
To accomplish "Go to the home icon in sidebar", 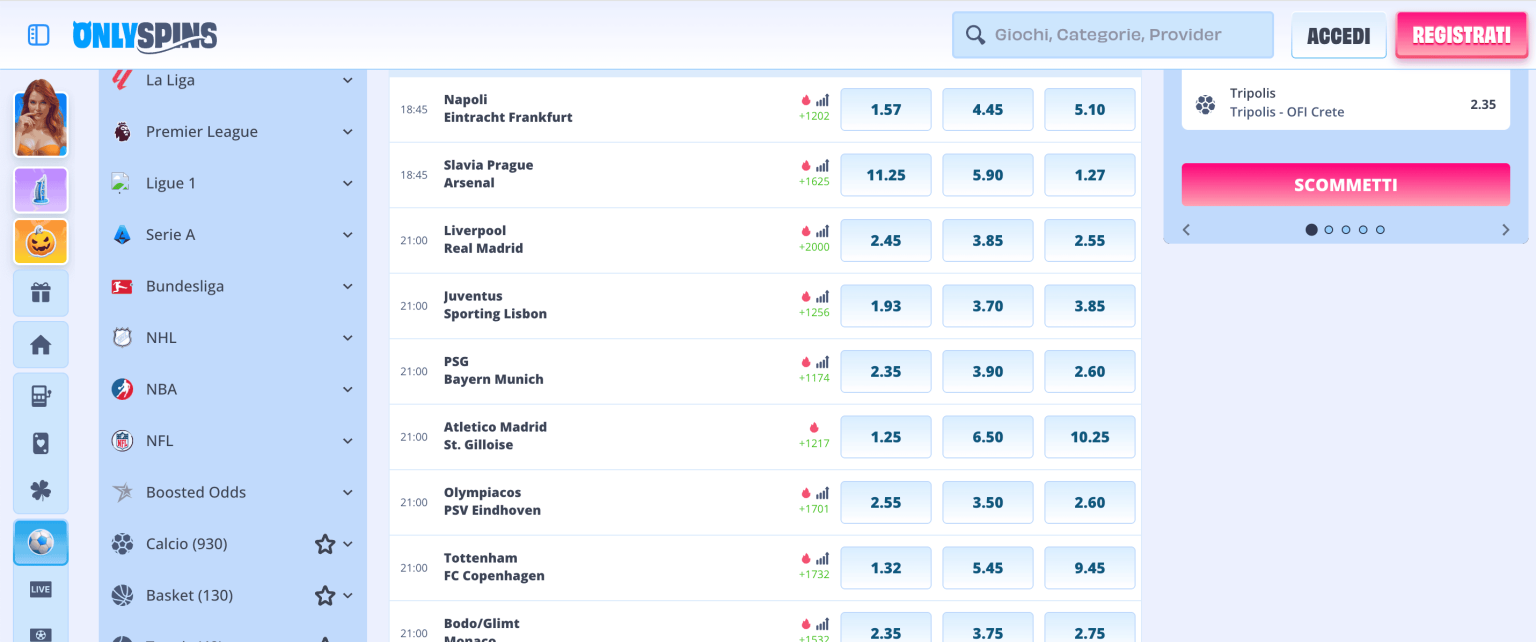I will tap(41, 345).
